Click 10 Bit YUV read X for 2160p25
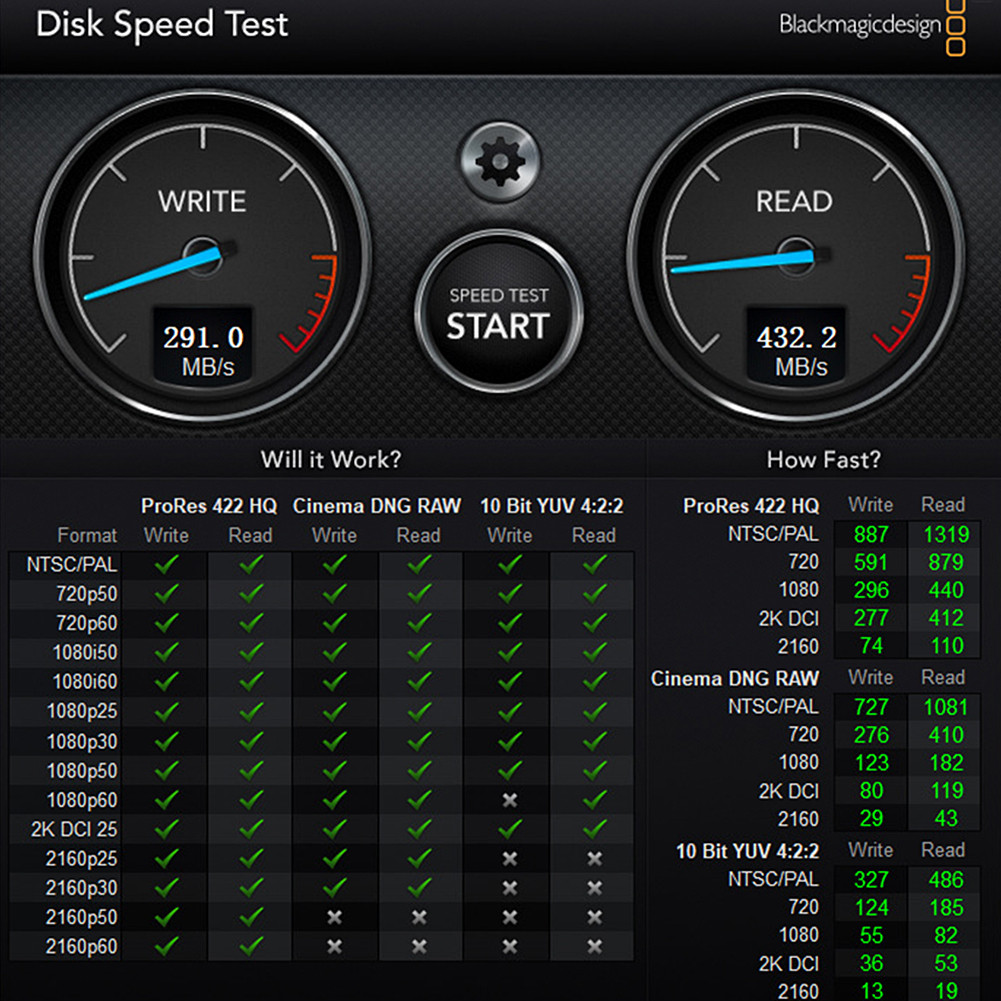This screenshot has width=1001, height=1001. coord(594,859)
